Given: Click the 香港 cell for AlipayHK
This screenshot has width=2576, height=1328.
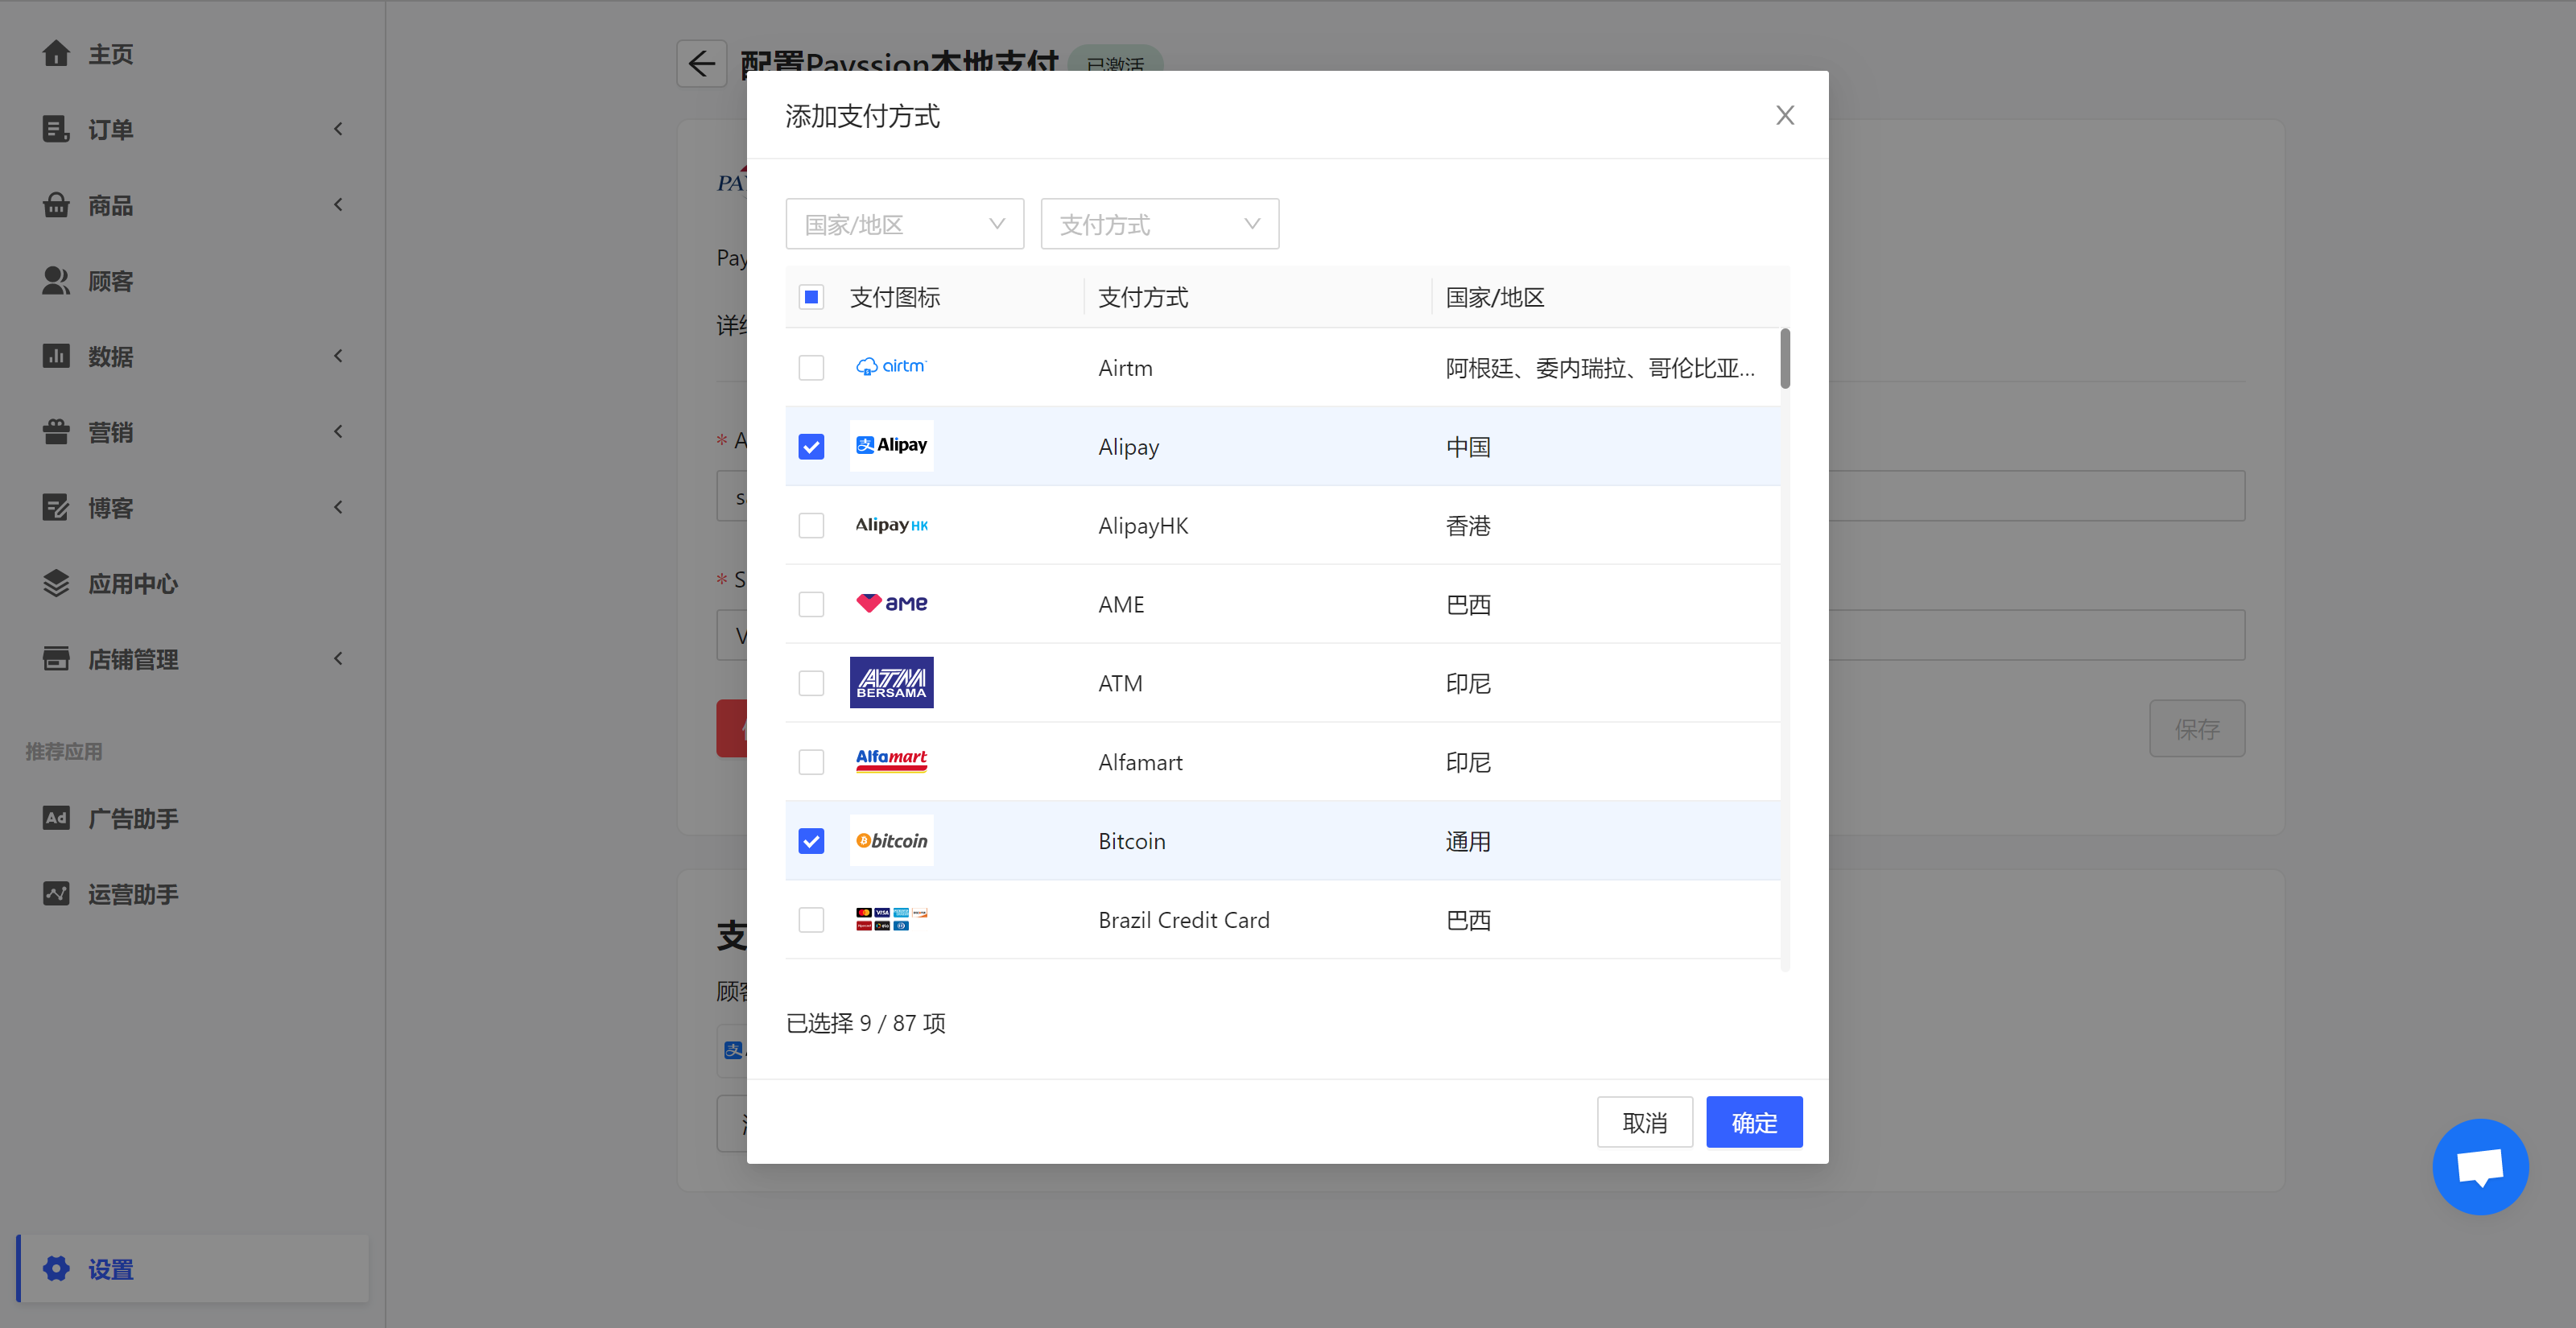Looking at the screenshot, I should (1468, 526).
